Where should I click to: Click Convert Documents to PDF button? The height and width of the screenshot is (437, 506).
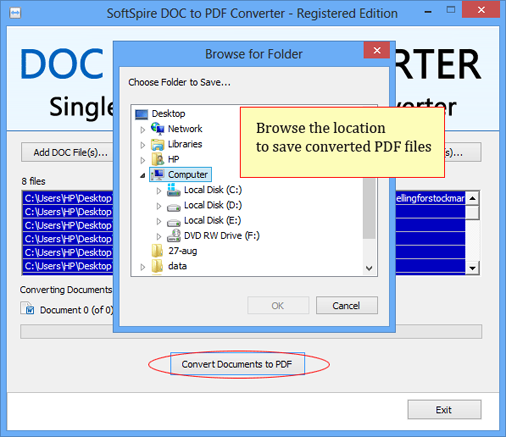click(237, 364)
